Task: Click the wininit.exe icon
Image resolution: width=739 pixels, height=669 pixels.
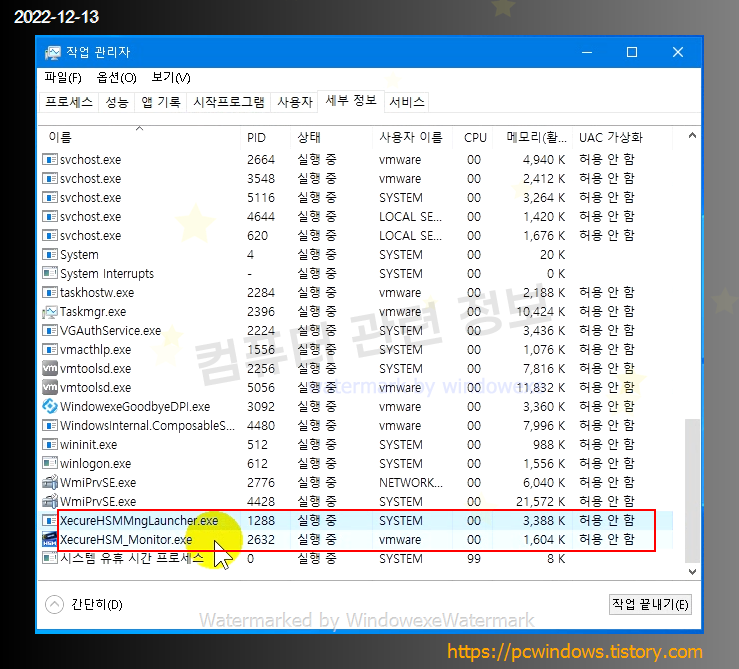Action: point(49,445)
